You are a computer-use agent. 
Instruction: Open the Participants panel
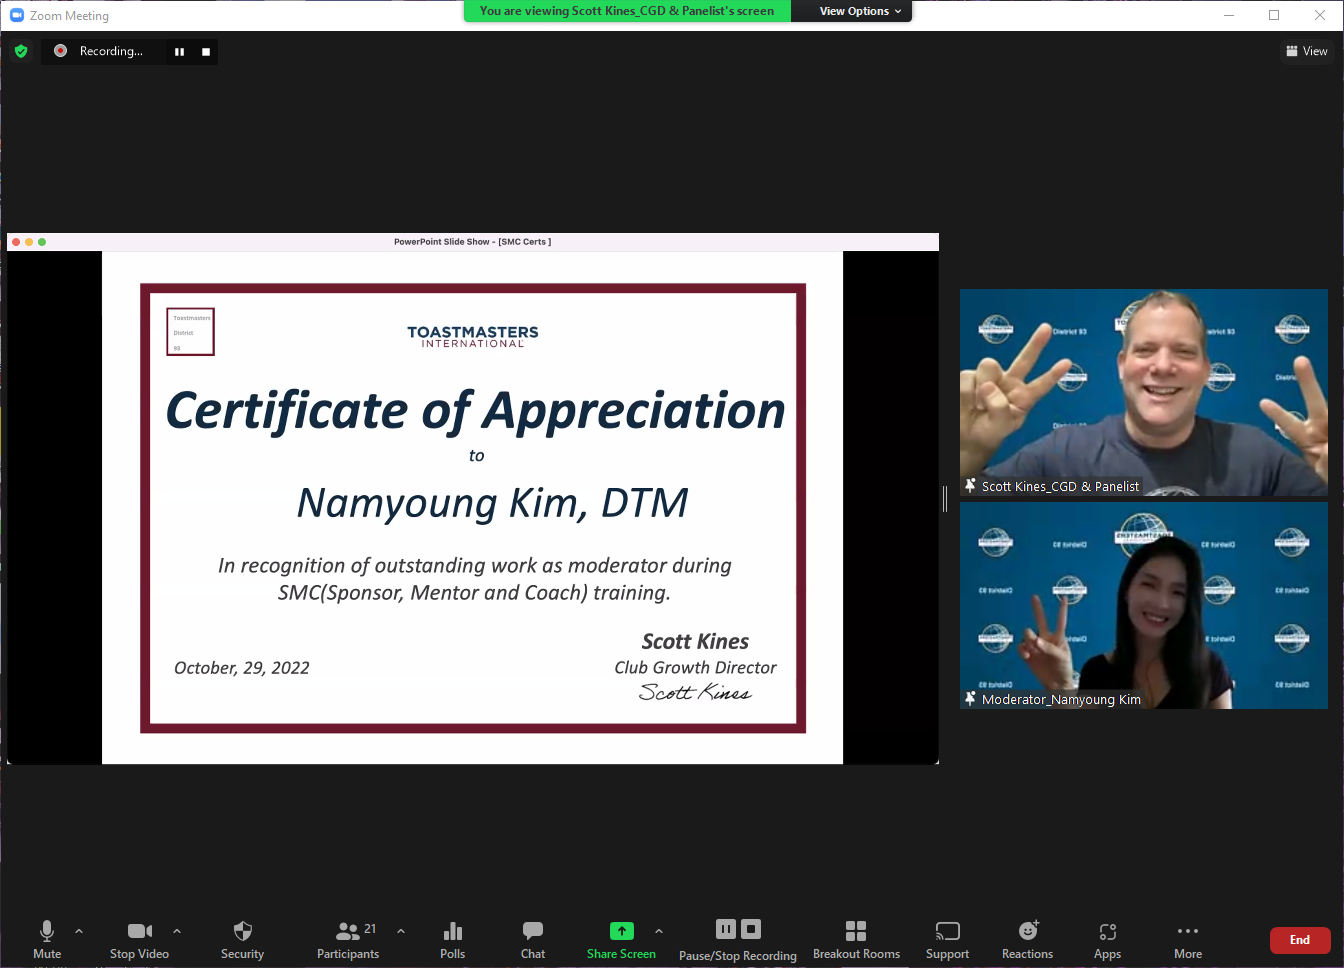click(348, 939)
